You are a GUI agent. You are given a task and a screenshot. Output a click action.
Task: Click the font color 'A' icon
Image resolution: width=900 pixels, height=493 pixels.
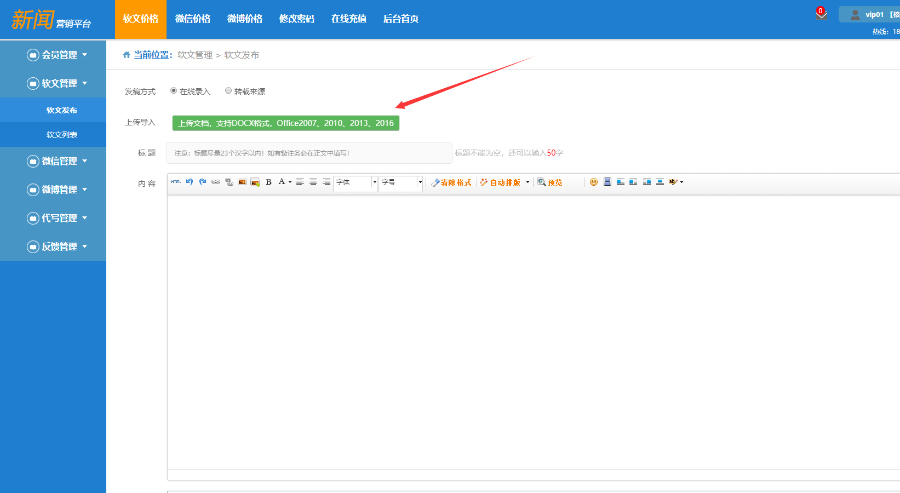coord(281,183)
